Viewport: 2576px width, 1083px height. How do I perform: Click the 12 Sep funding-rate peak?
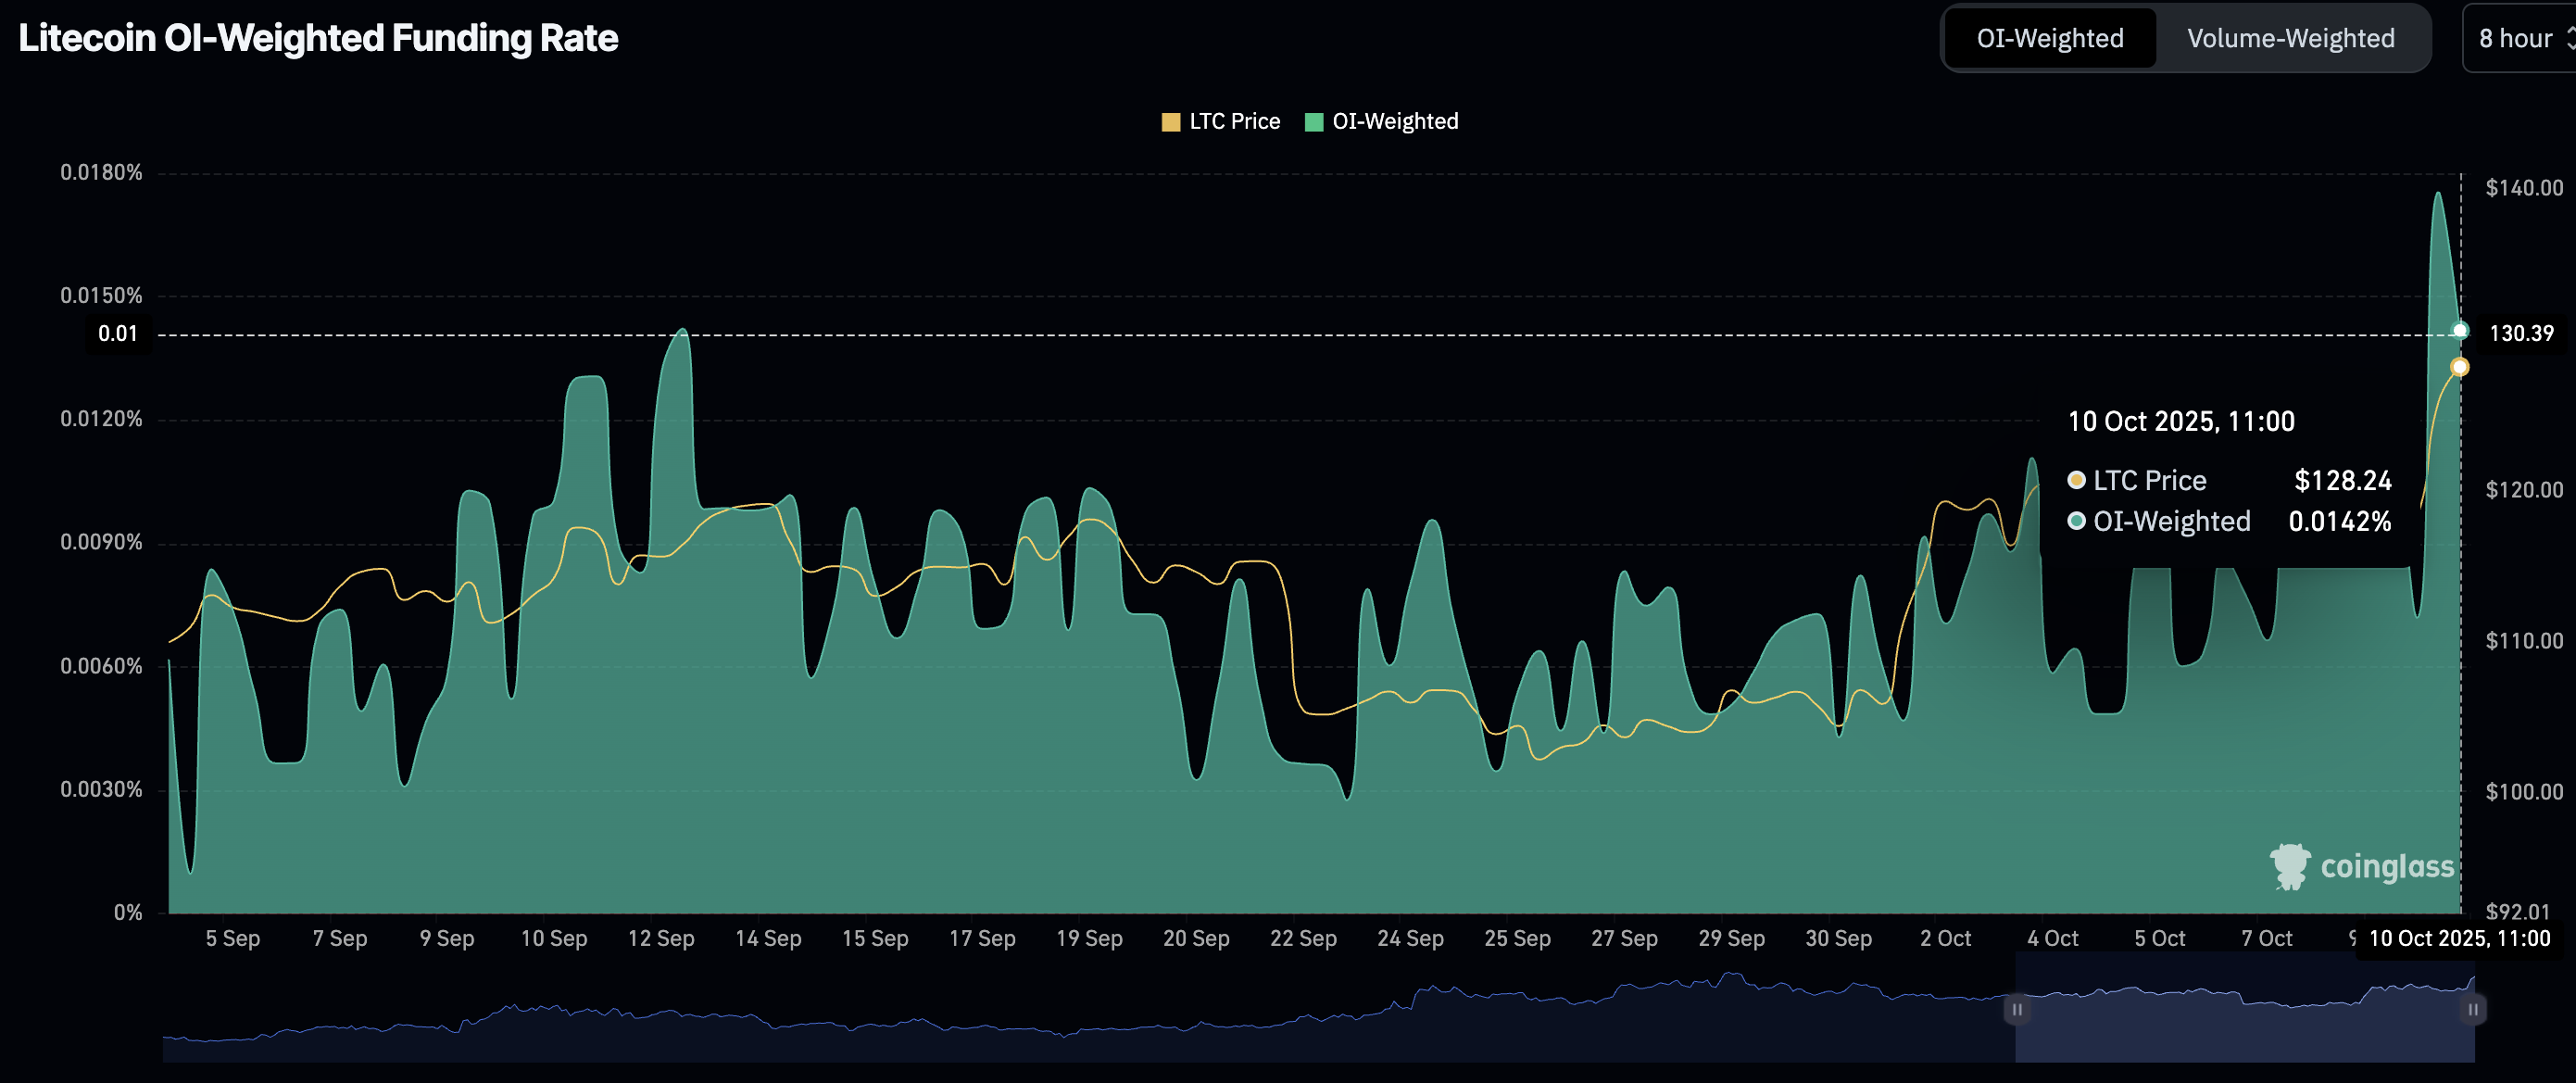point(683,330)
